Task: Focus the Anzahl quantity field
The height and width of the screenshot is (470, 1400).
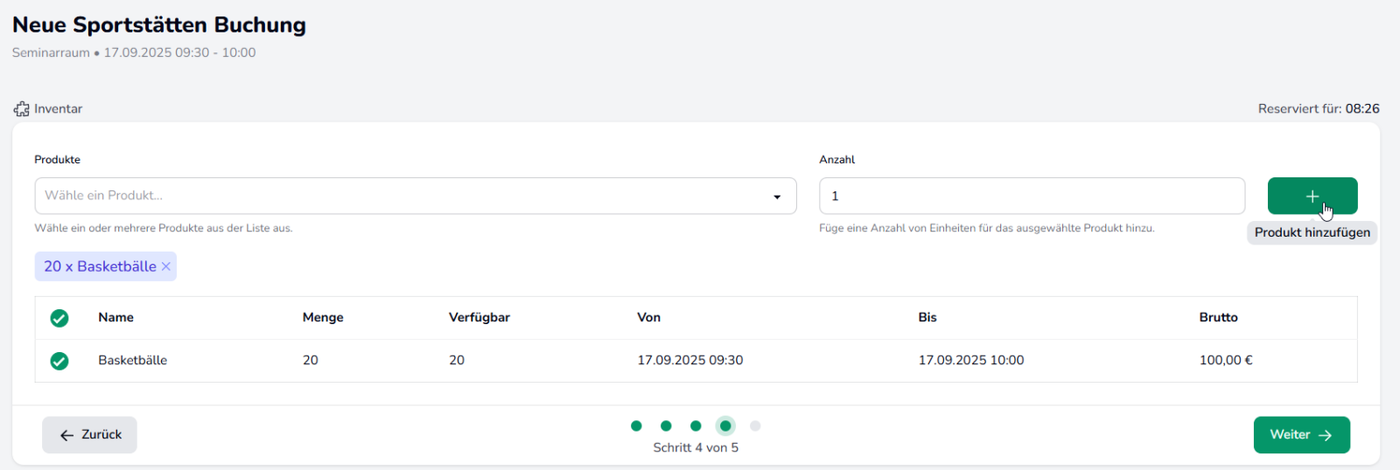Action: click(x=1032, y=196)
